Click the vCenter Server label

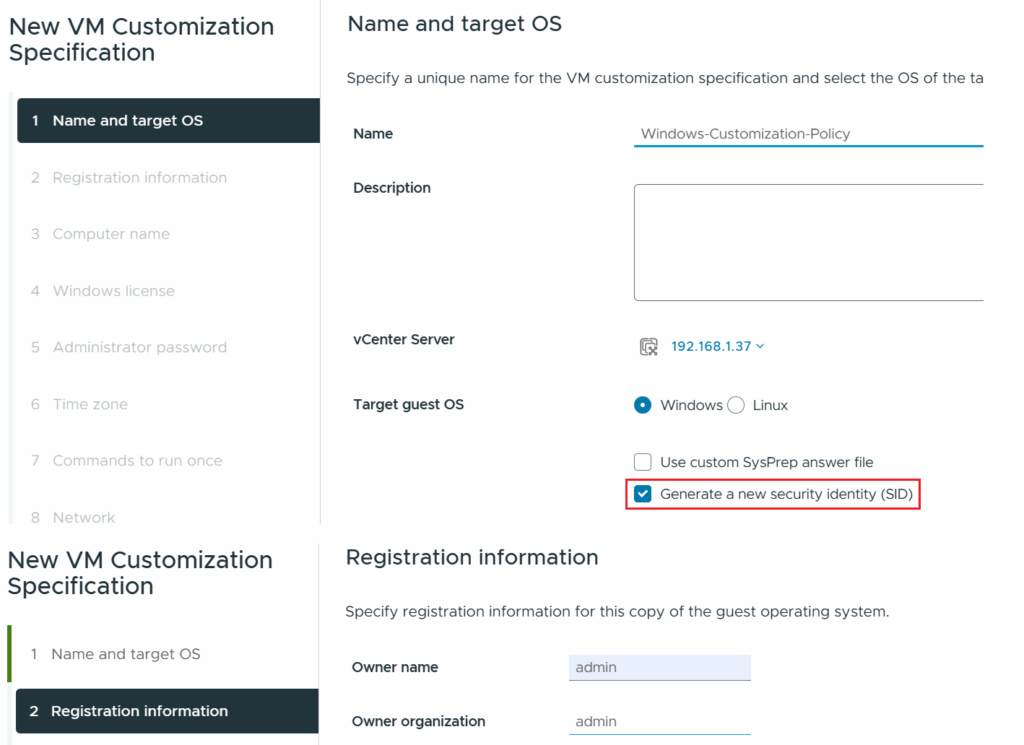click(404, 340)
